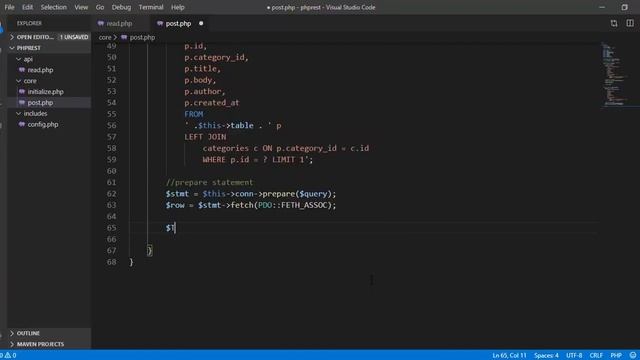Screen dimensions: 640x360
Task: Open the Help menu
Action: tap(178, 7)
